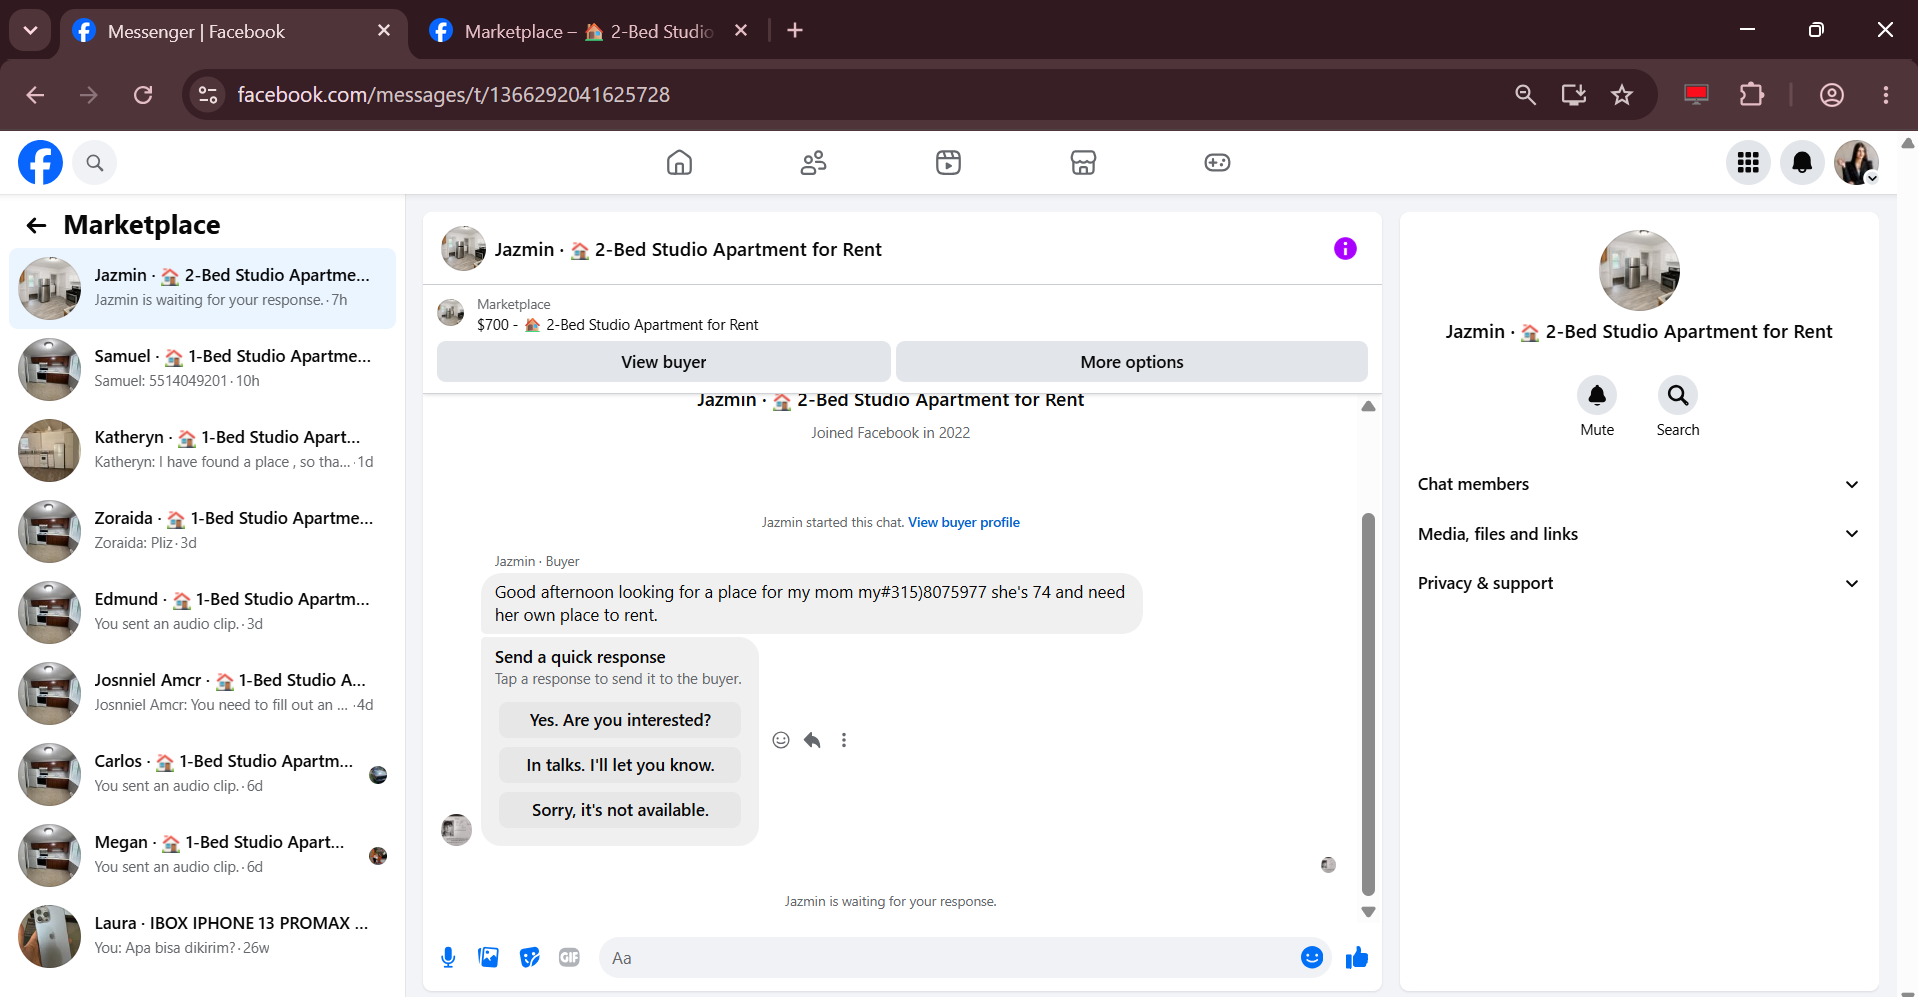Open the notifications bell in top bar
This screenshot has width=1918, height=997.
point(1802,162)
